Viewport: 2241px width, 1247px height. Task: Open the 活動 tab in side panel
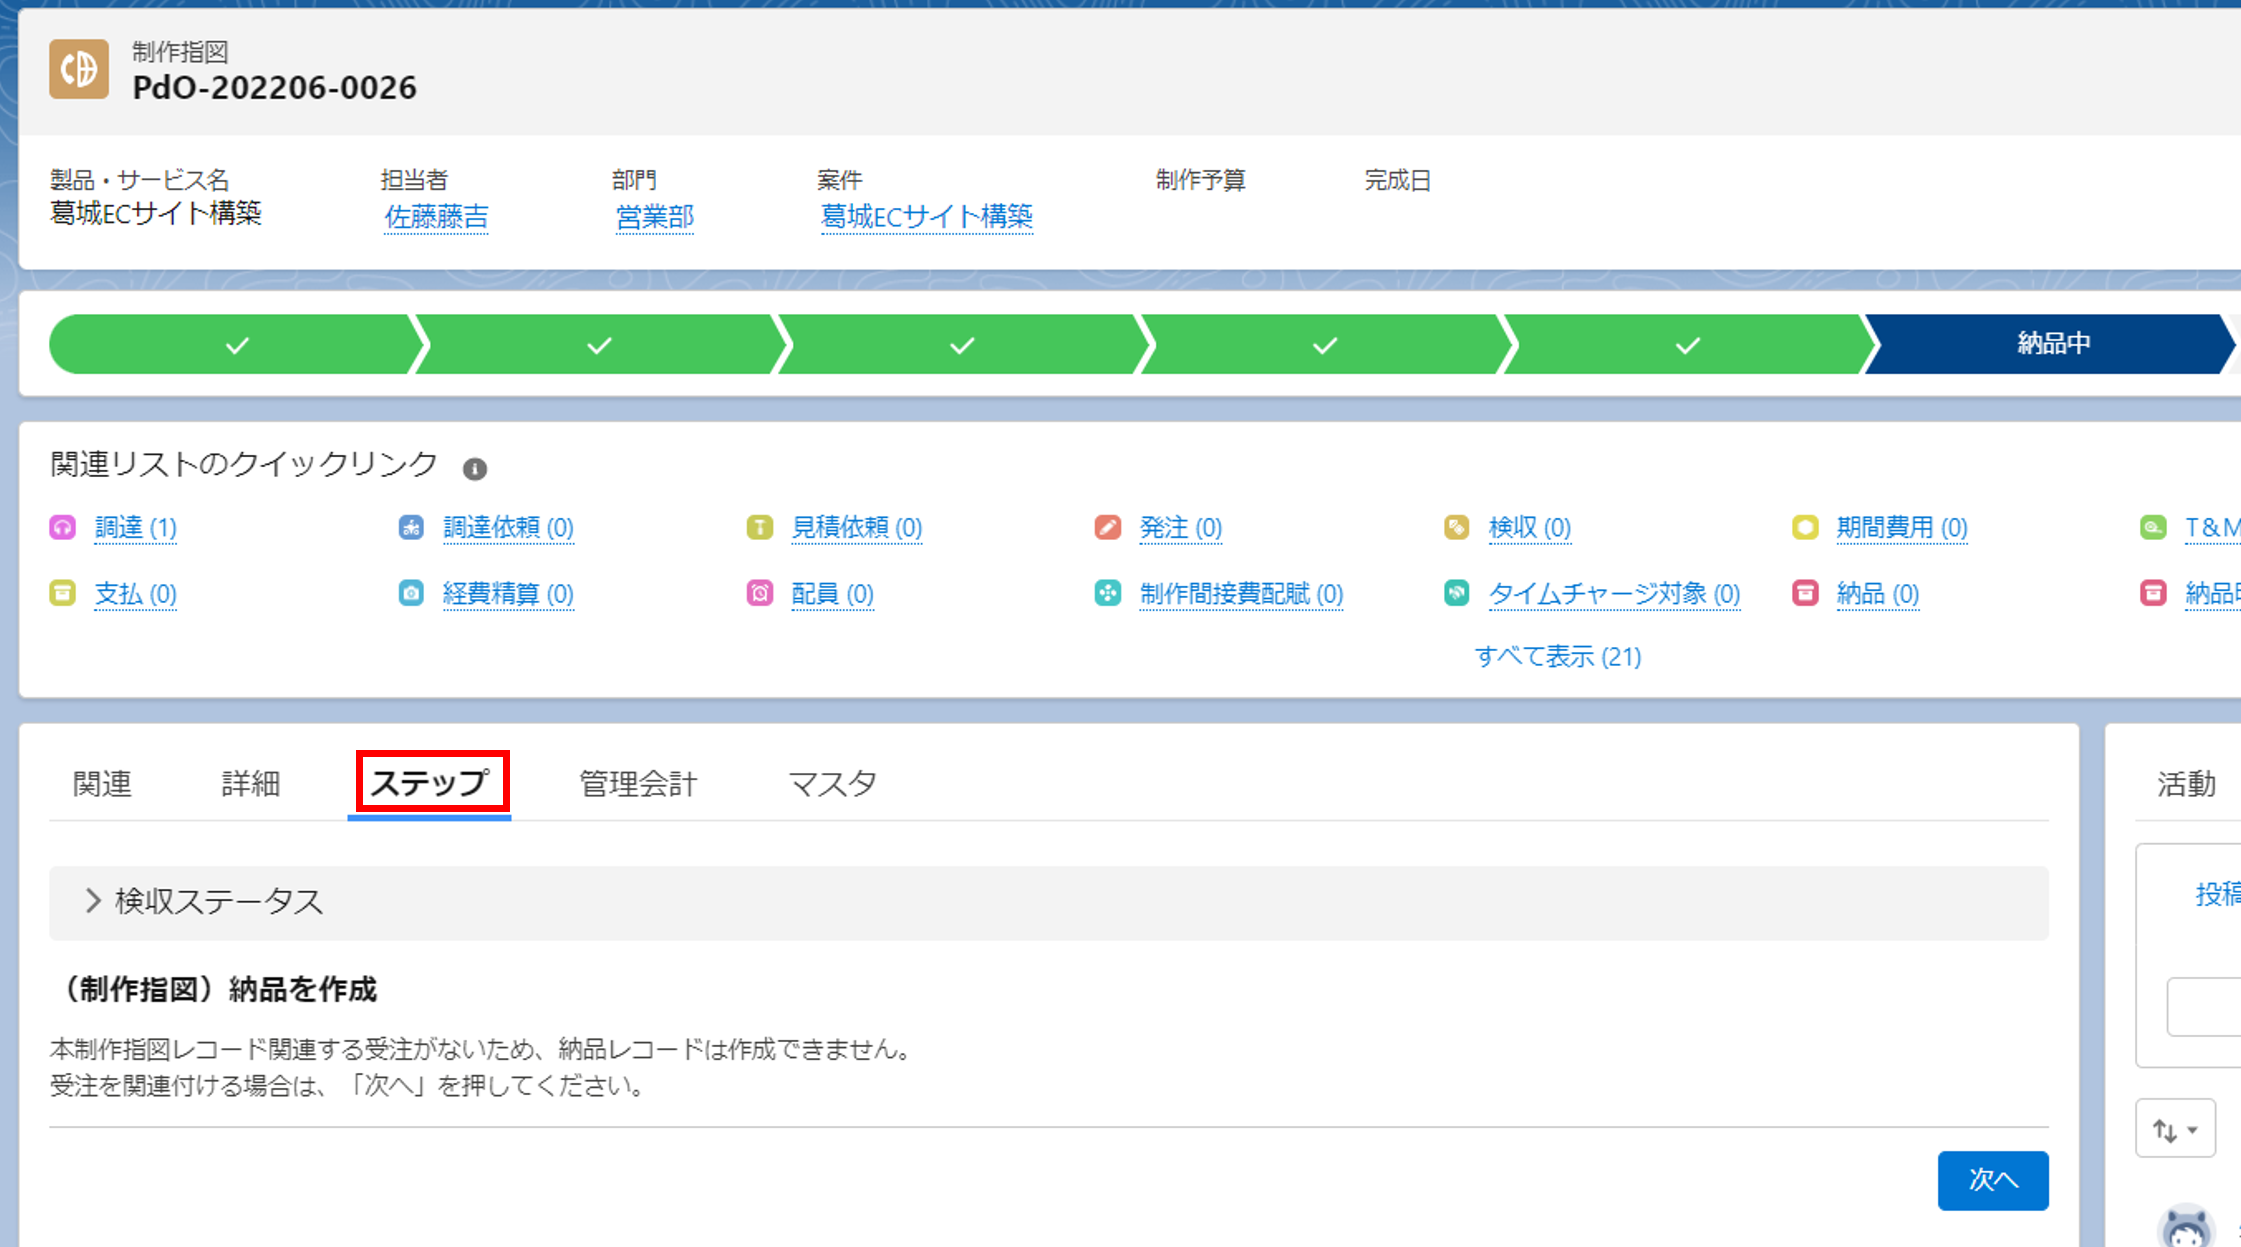[x=2187, y=783]
